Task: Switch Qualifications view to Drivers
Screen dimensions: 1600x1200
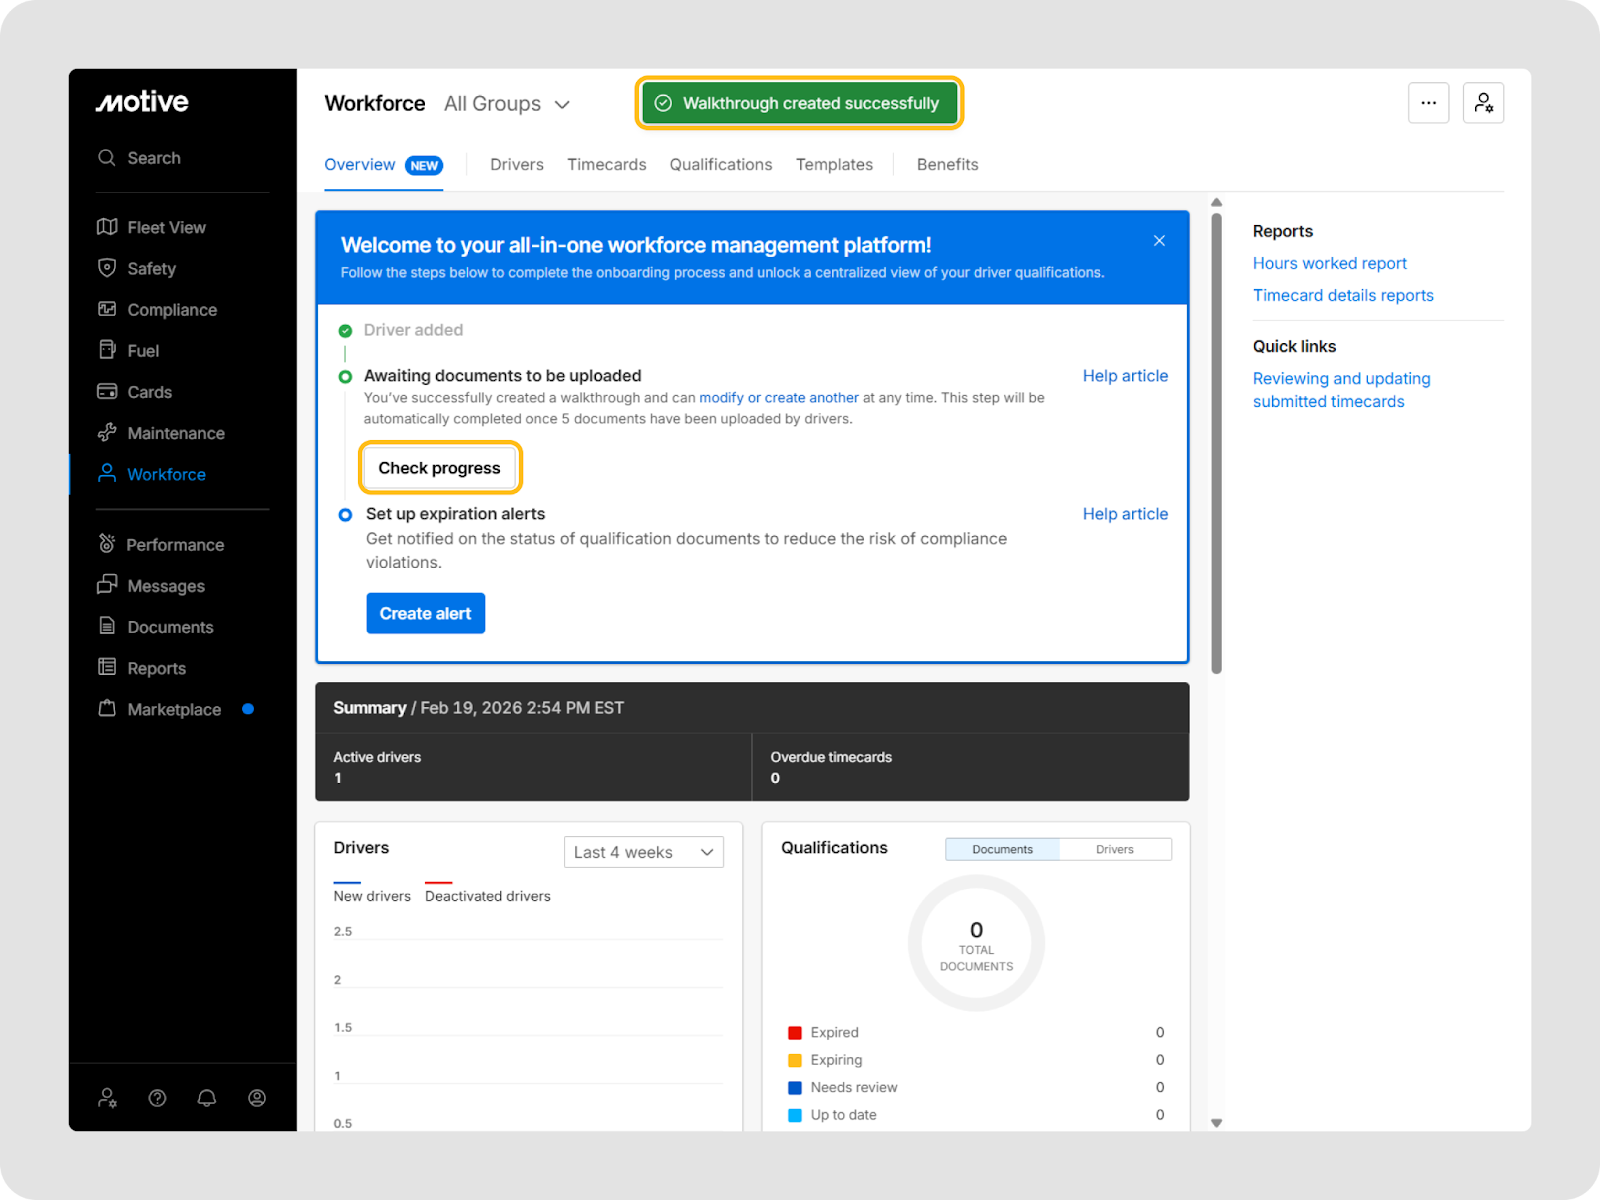Action: pos(1114,849)
